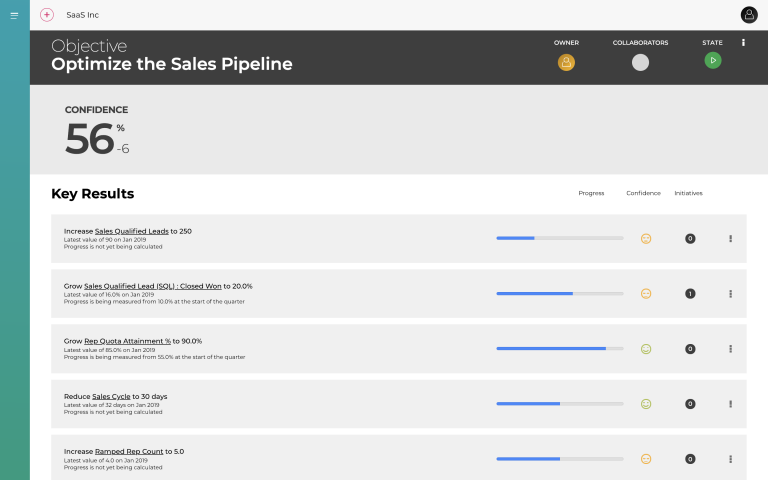
Task: Open the user profile avatar
Action: click(x=749, y=15)
